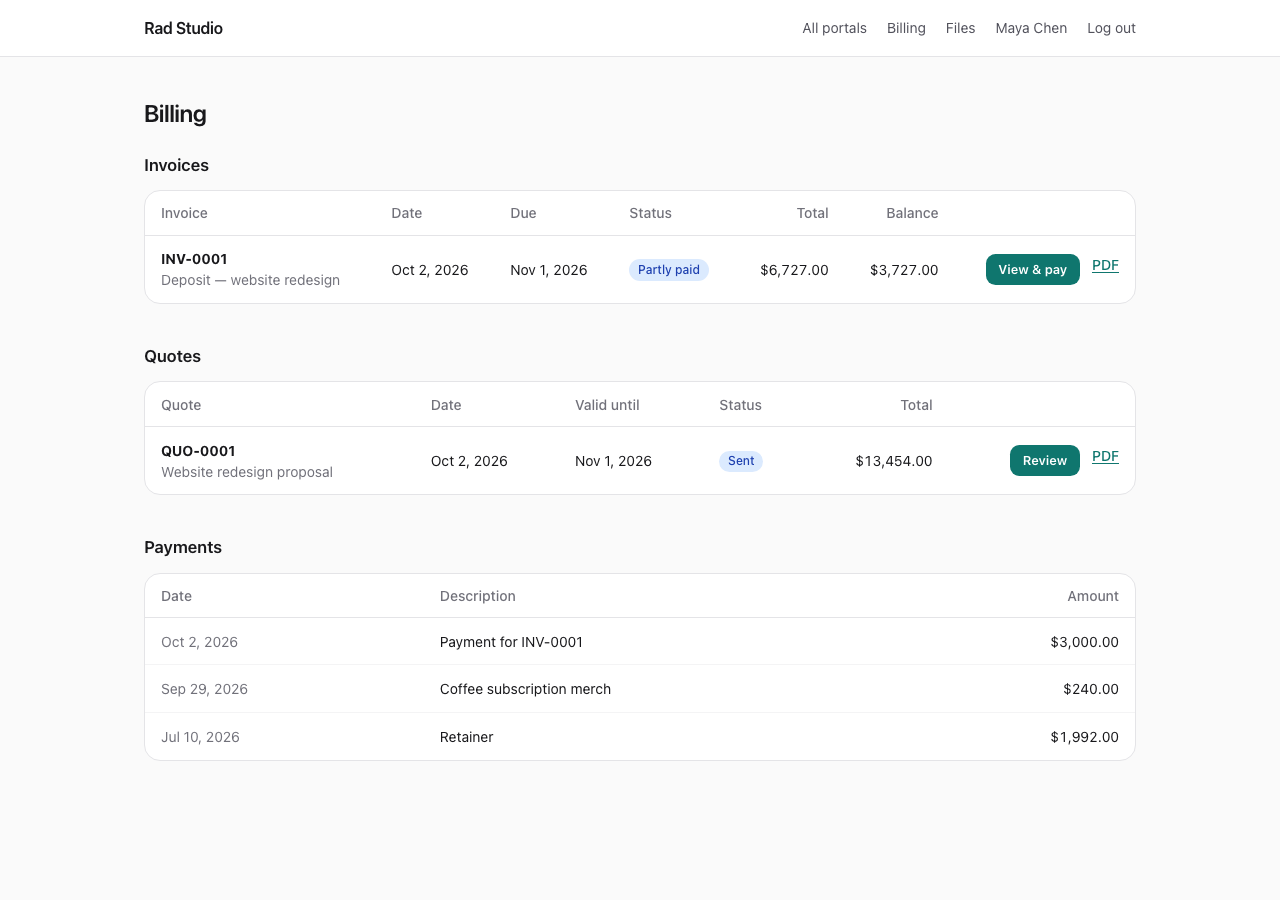Click the Amount column header in Payments

pos(1093,596)
